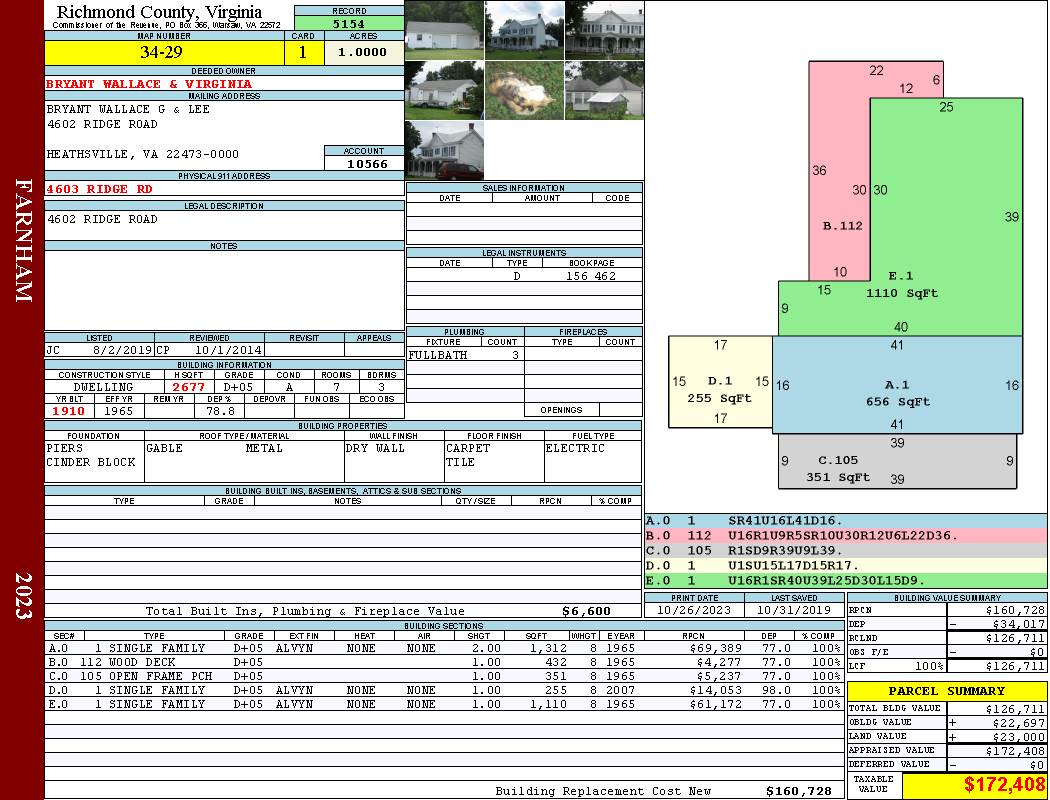Click the legal description 4602 RIDGE ROAD
The height and width of the screenshot is (800, 1050).
click(x=102, y=219)
